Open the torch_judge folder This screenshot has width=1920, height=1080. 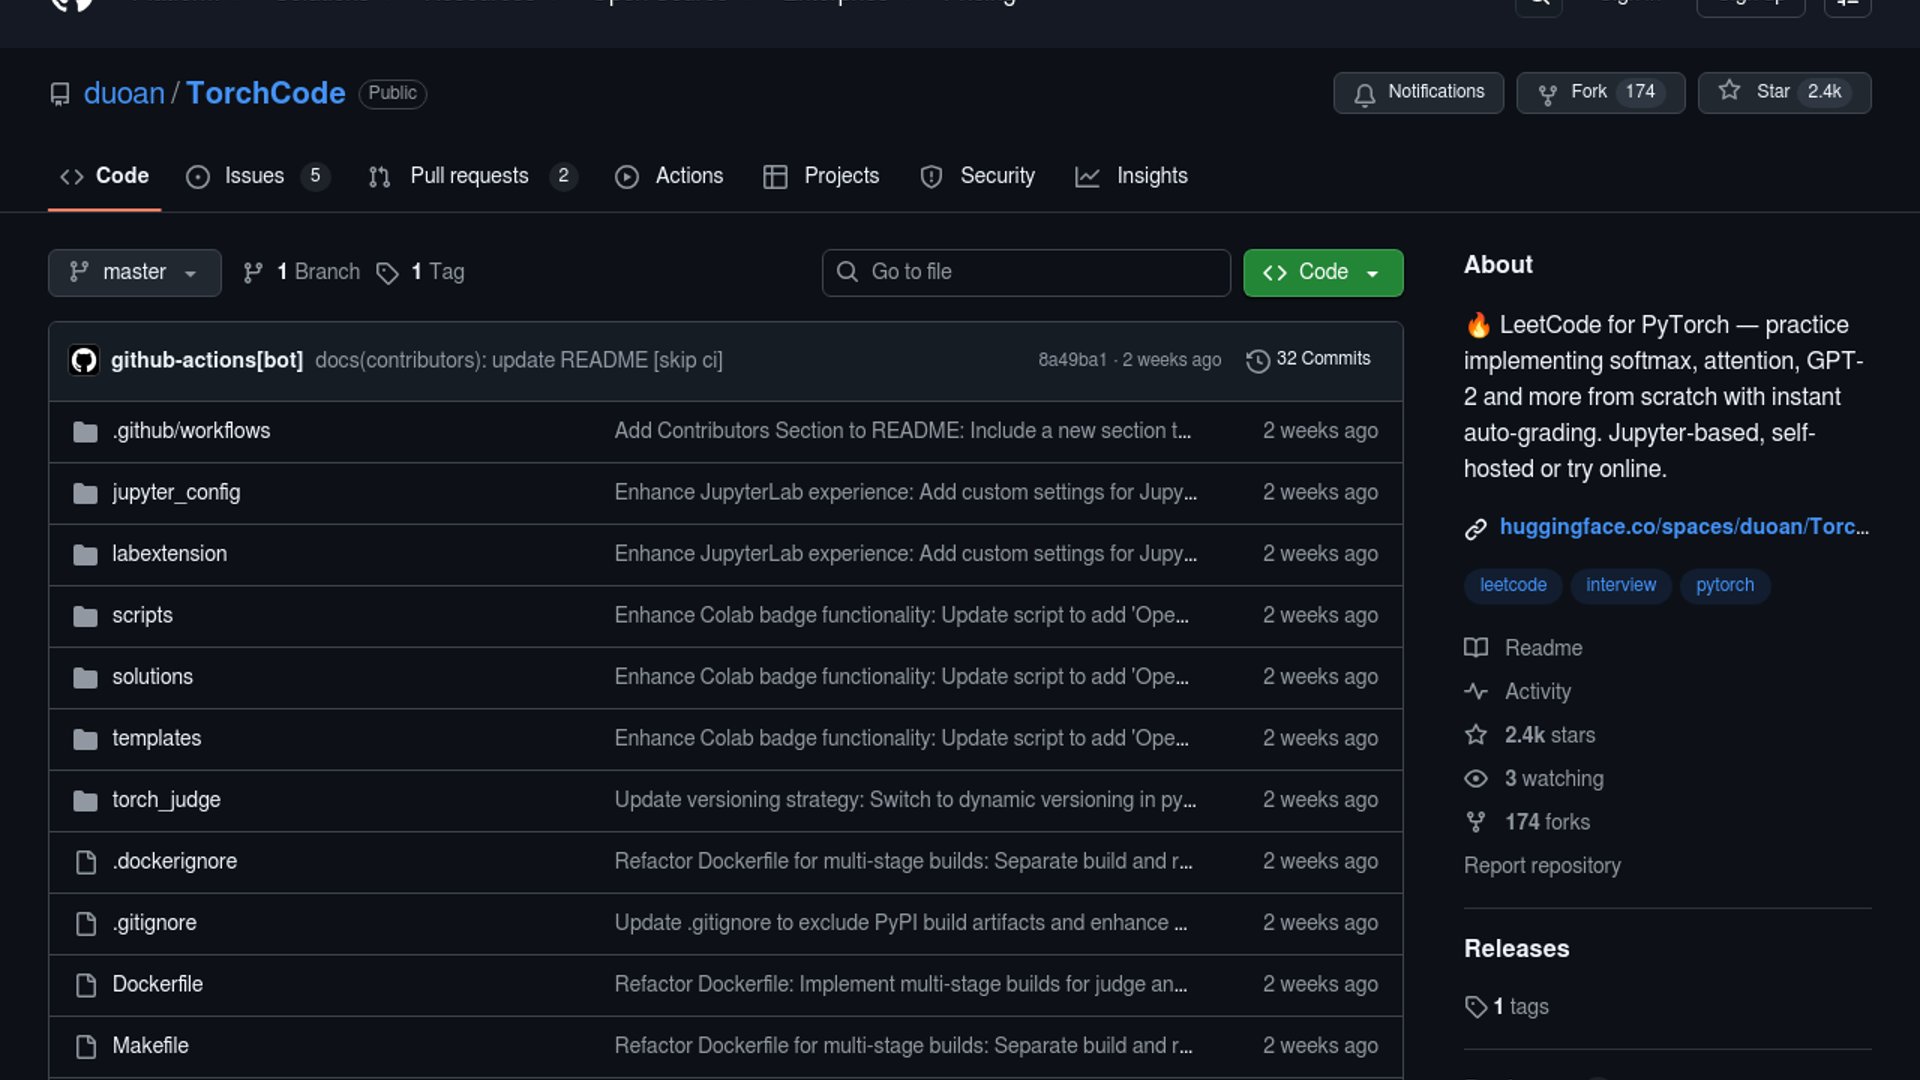coord(166,800)
